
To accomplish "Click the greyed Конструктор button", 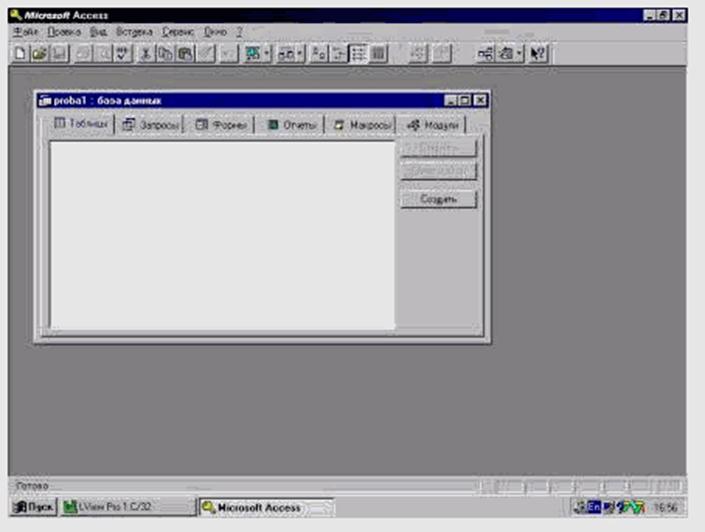I will pyautogui.click(x=438, y=171).
